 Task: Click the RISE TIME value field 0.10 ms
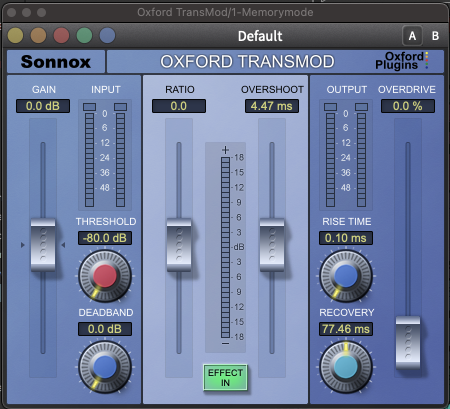[x=346, y=238]
